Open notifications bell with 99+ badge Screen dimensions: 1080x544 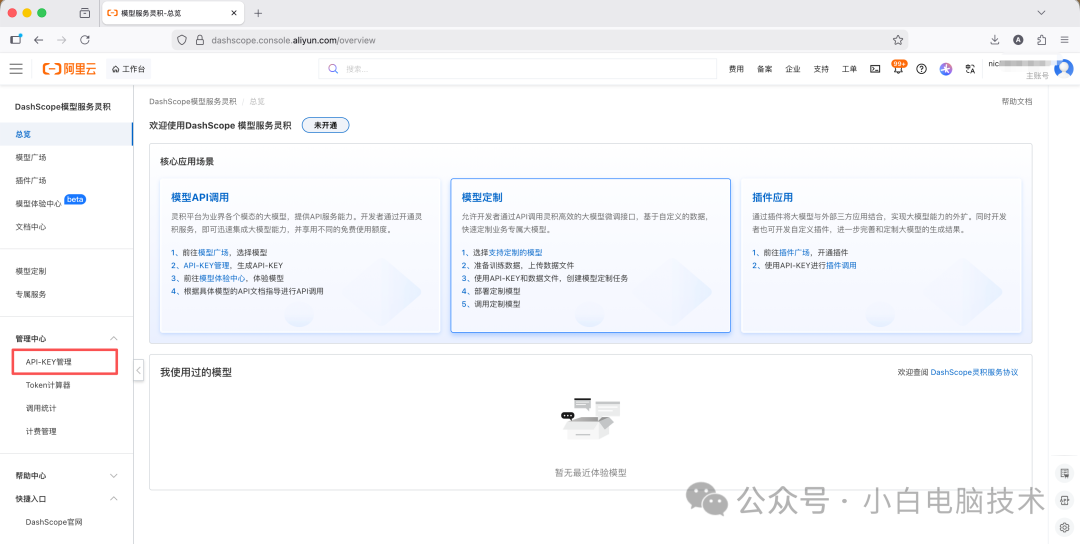click(x=898, y=68)
